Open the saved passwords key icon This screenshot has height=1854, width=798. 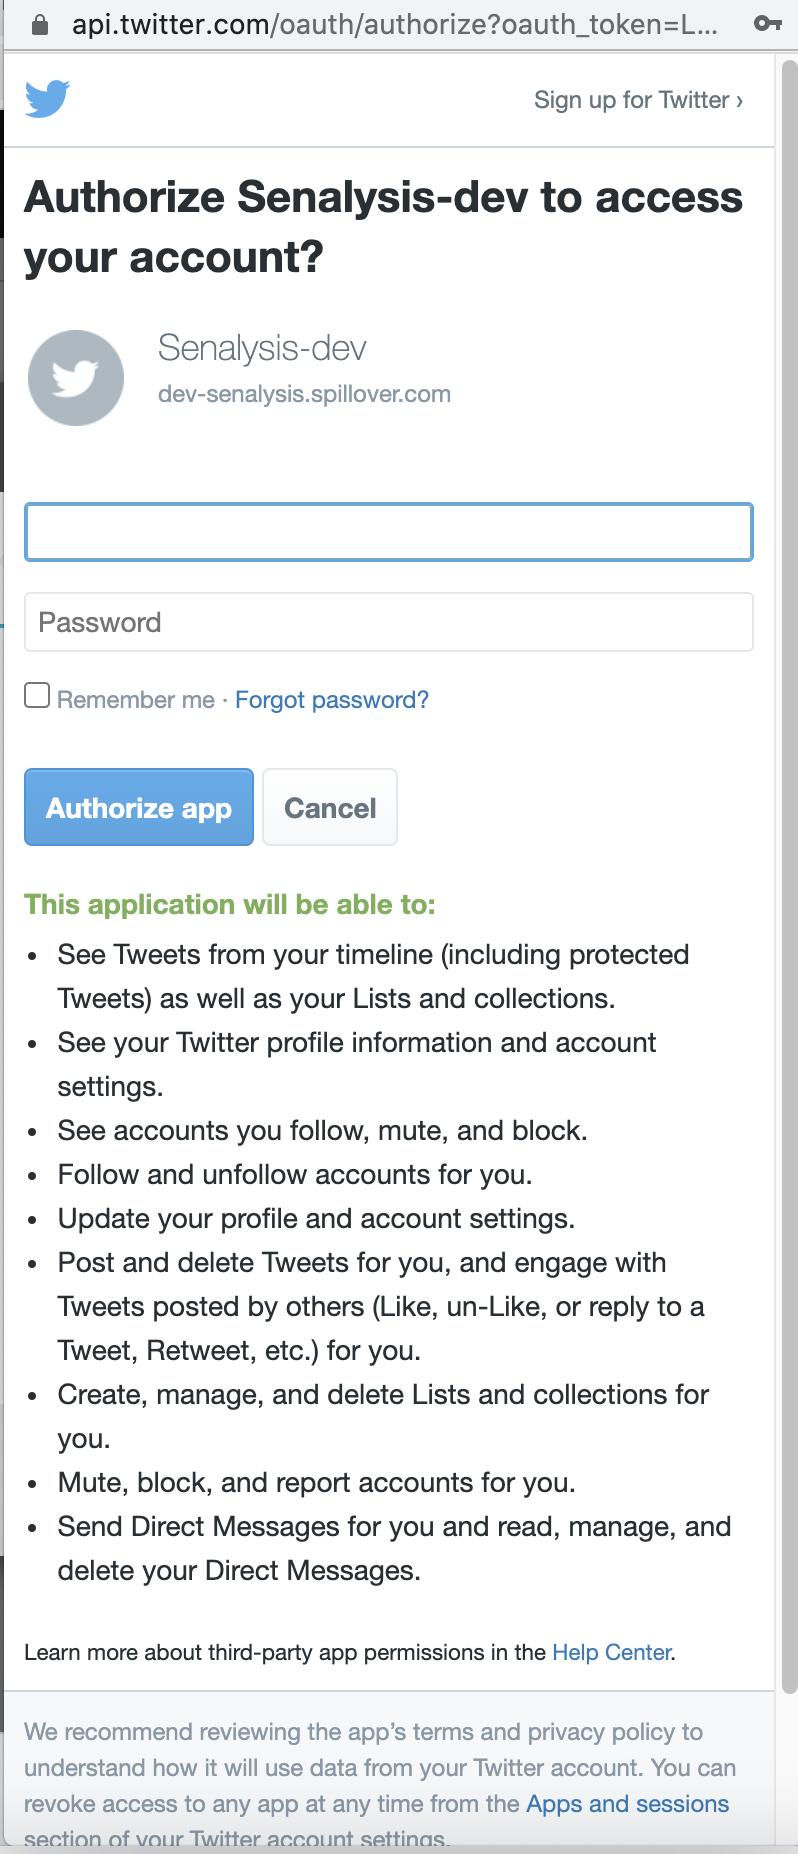point(767,24)
